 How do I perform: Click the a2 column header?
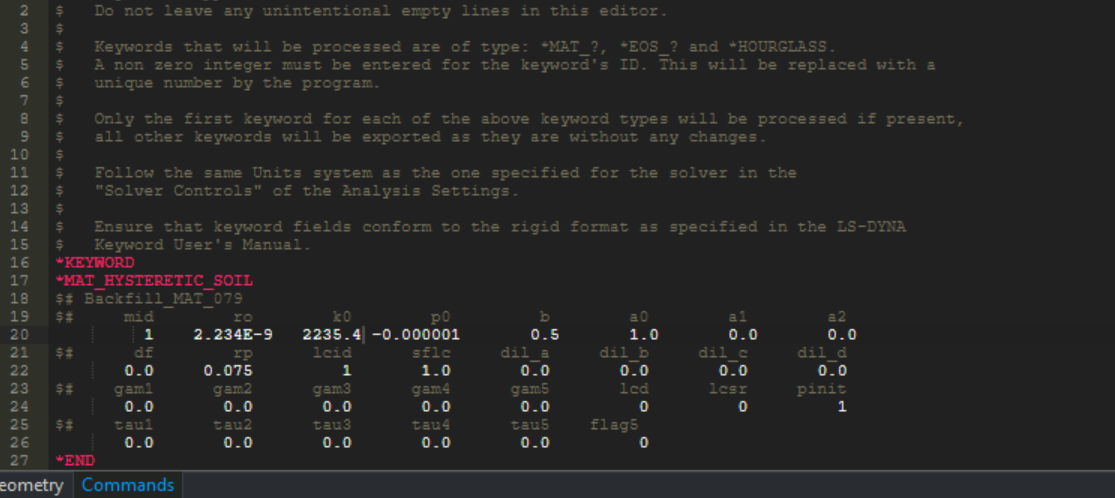click(836, 317)
